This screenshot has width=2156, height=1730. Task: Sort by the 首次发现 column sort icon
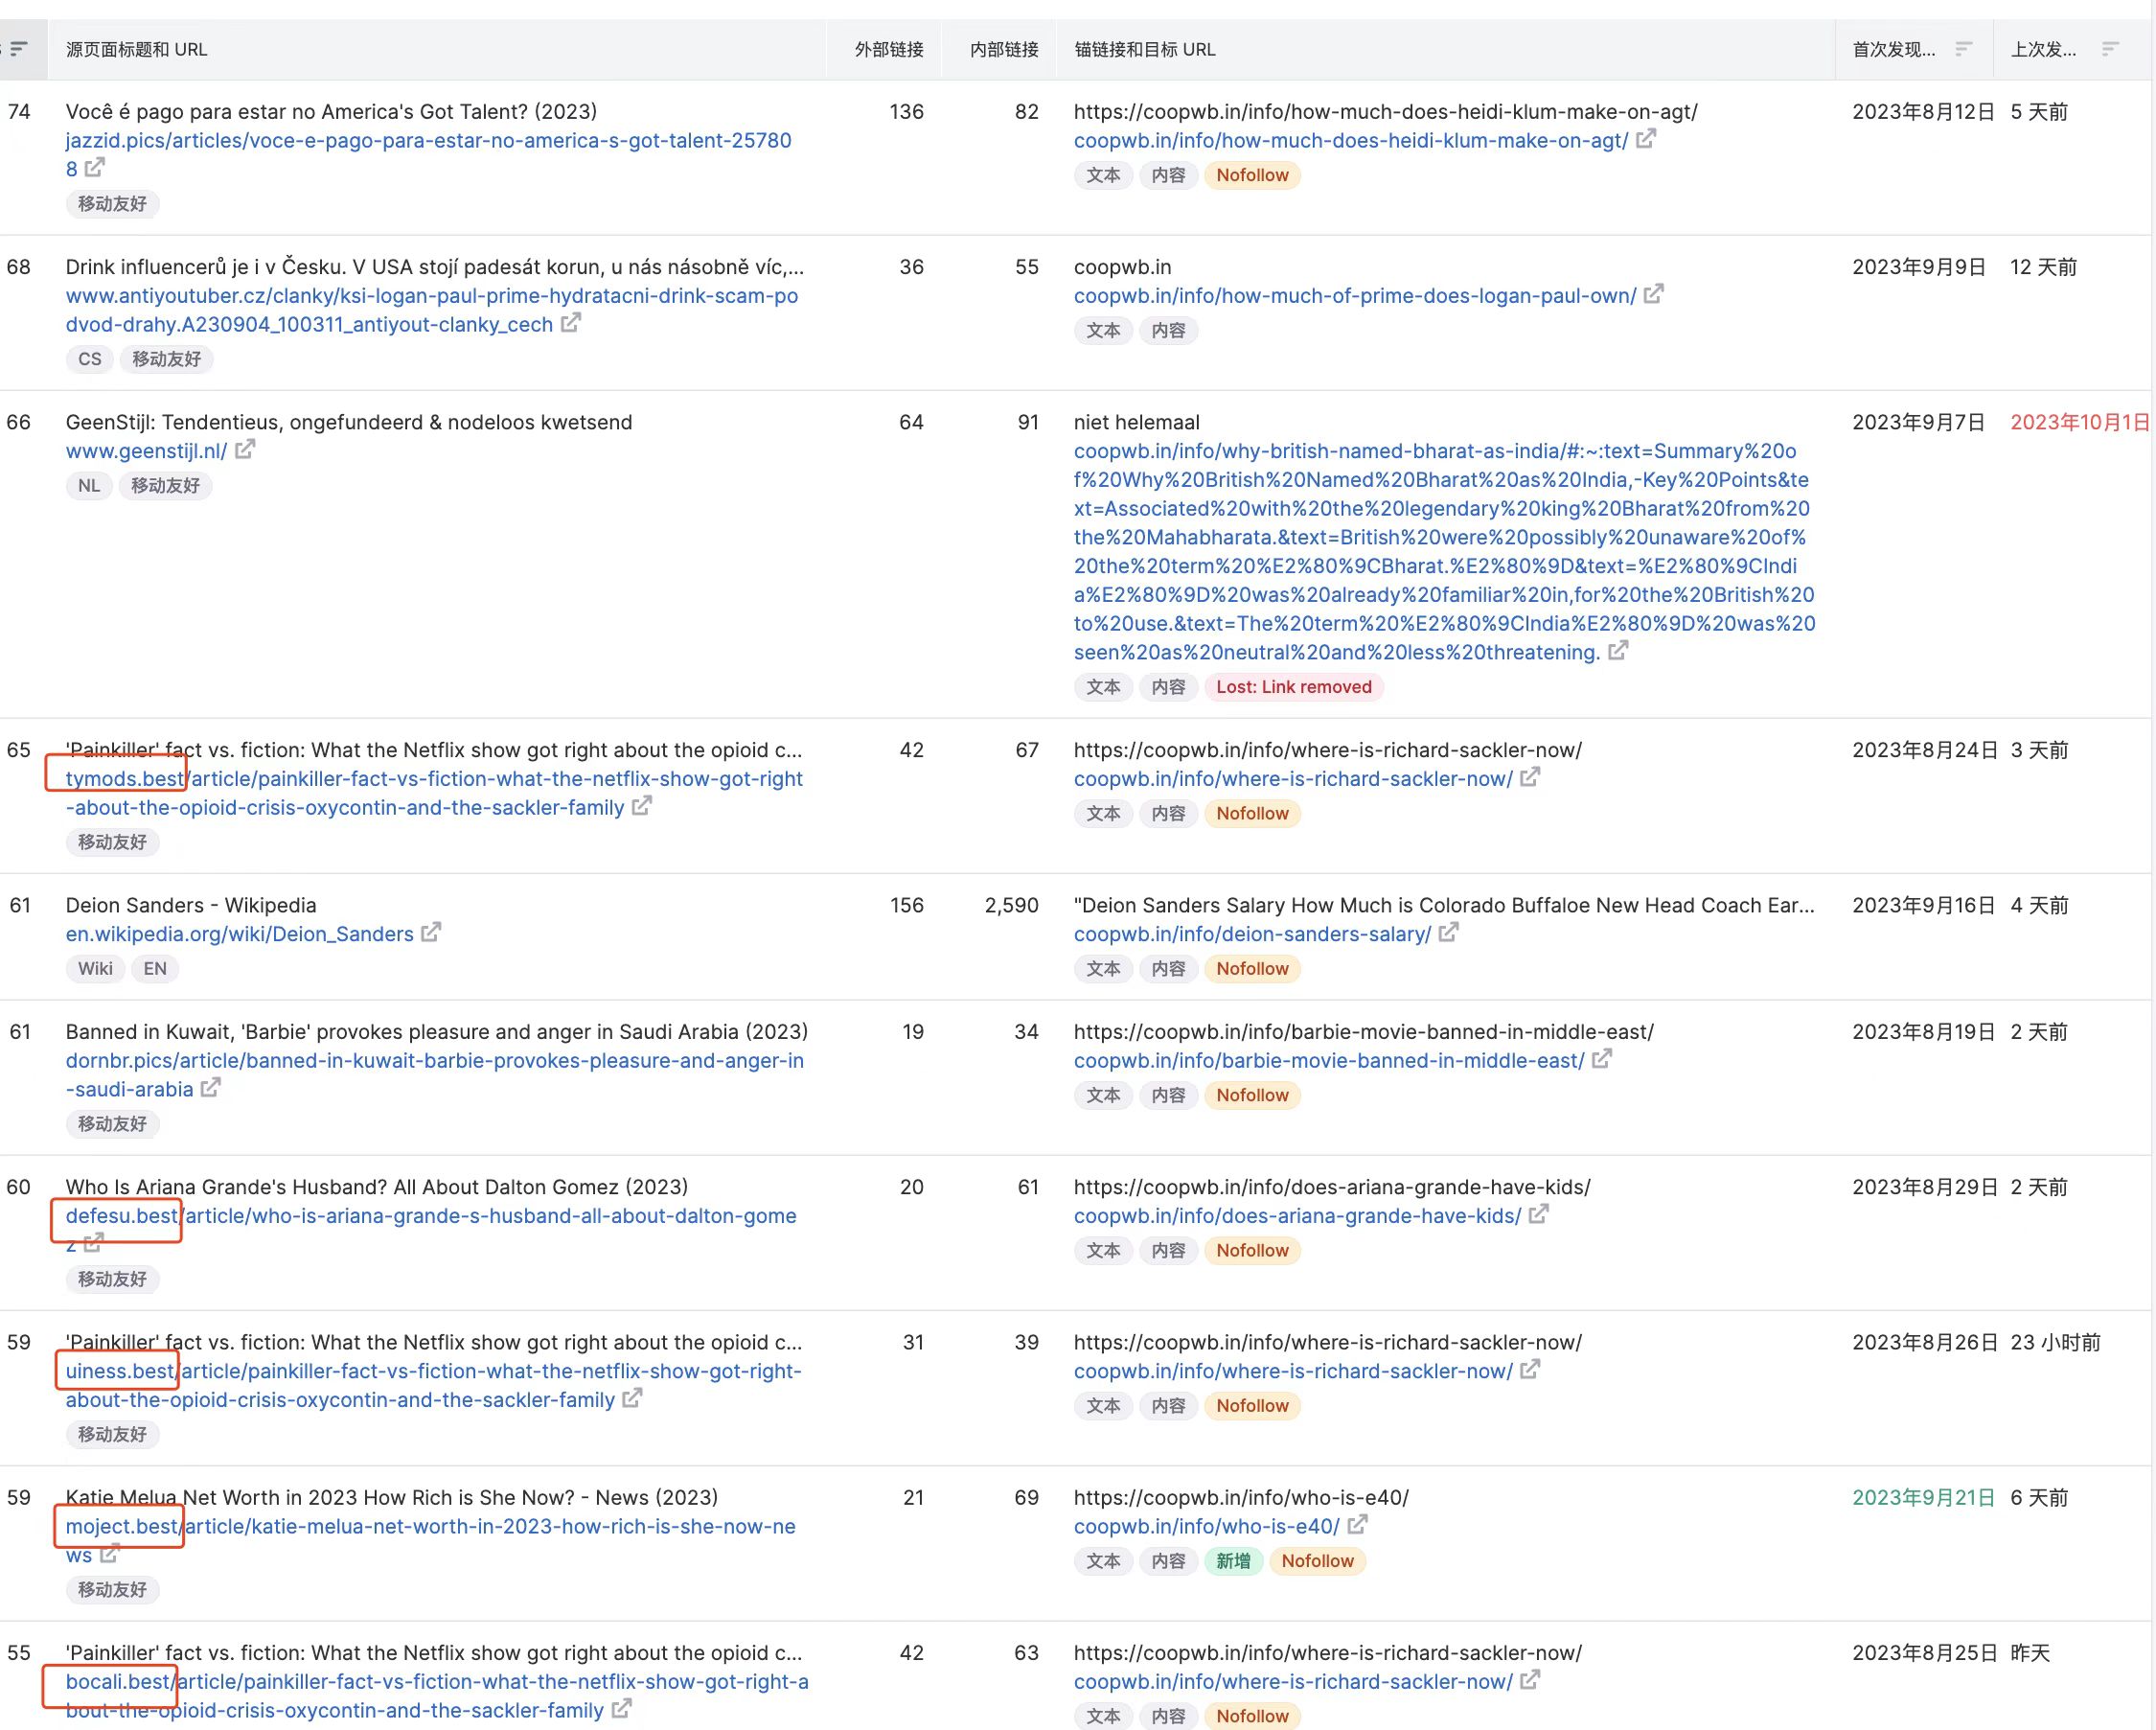1963,48
